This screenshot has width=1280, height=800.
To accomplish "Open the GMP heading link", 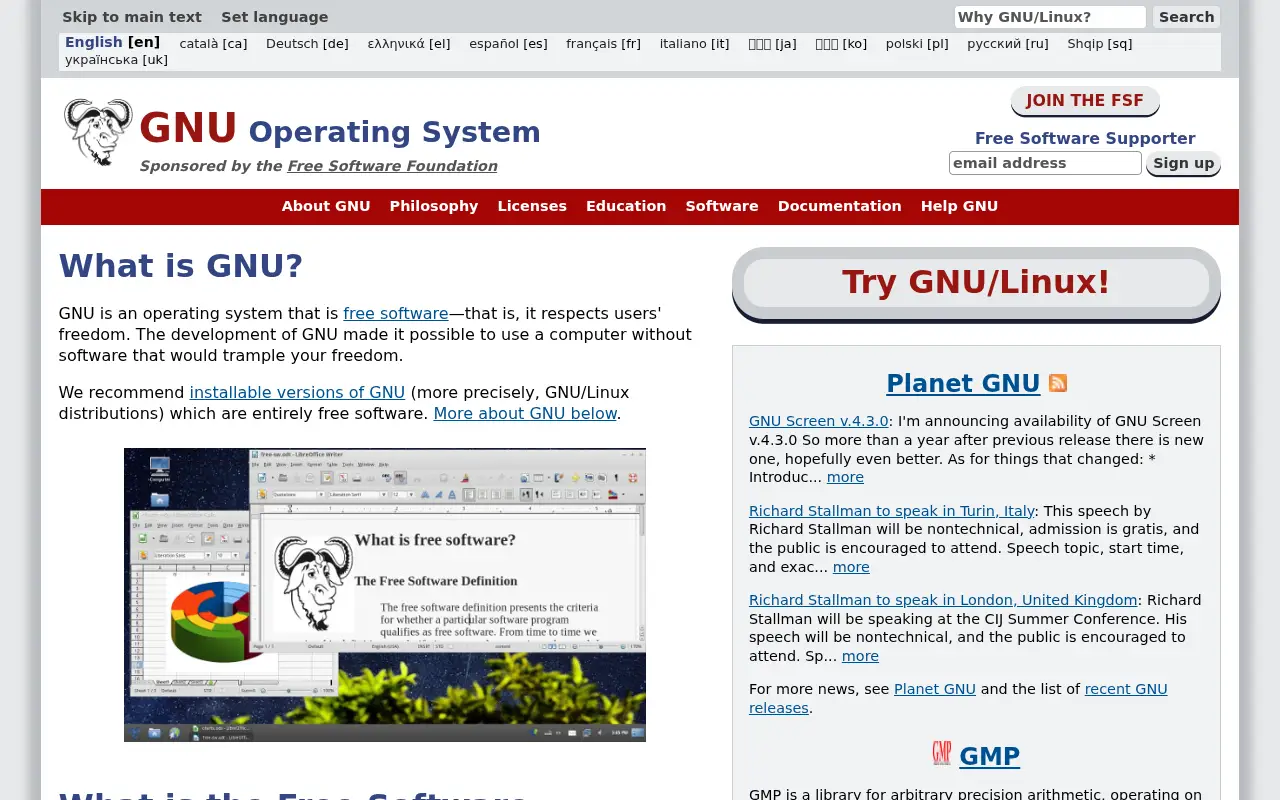I will point(990,756).
